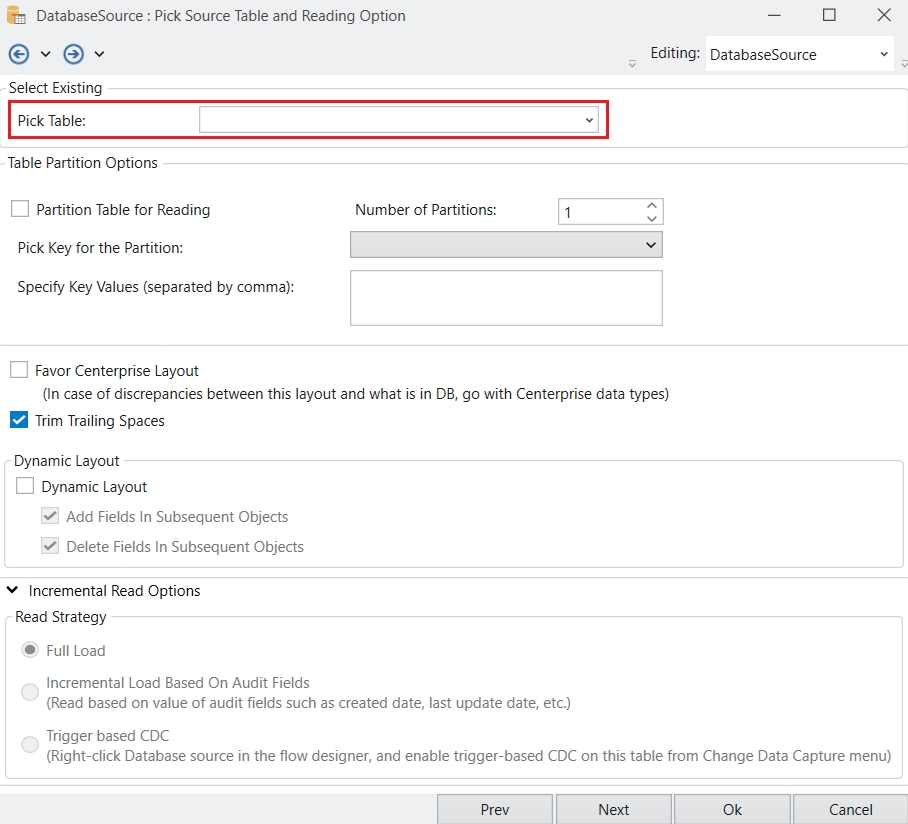
Task: Decrease Number of Partitions with down arrow
Action: [652, 218]
